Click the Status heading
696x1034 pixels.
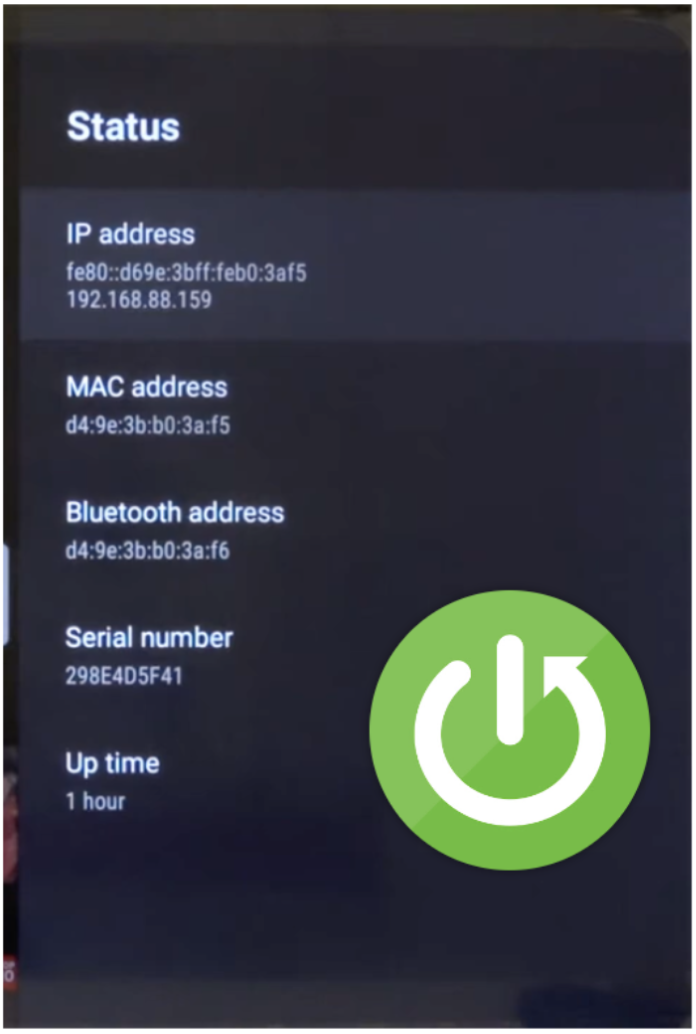123,126
